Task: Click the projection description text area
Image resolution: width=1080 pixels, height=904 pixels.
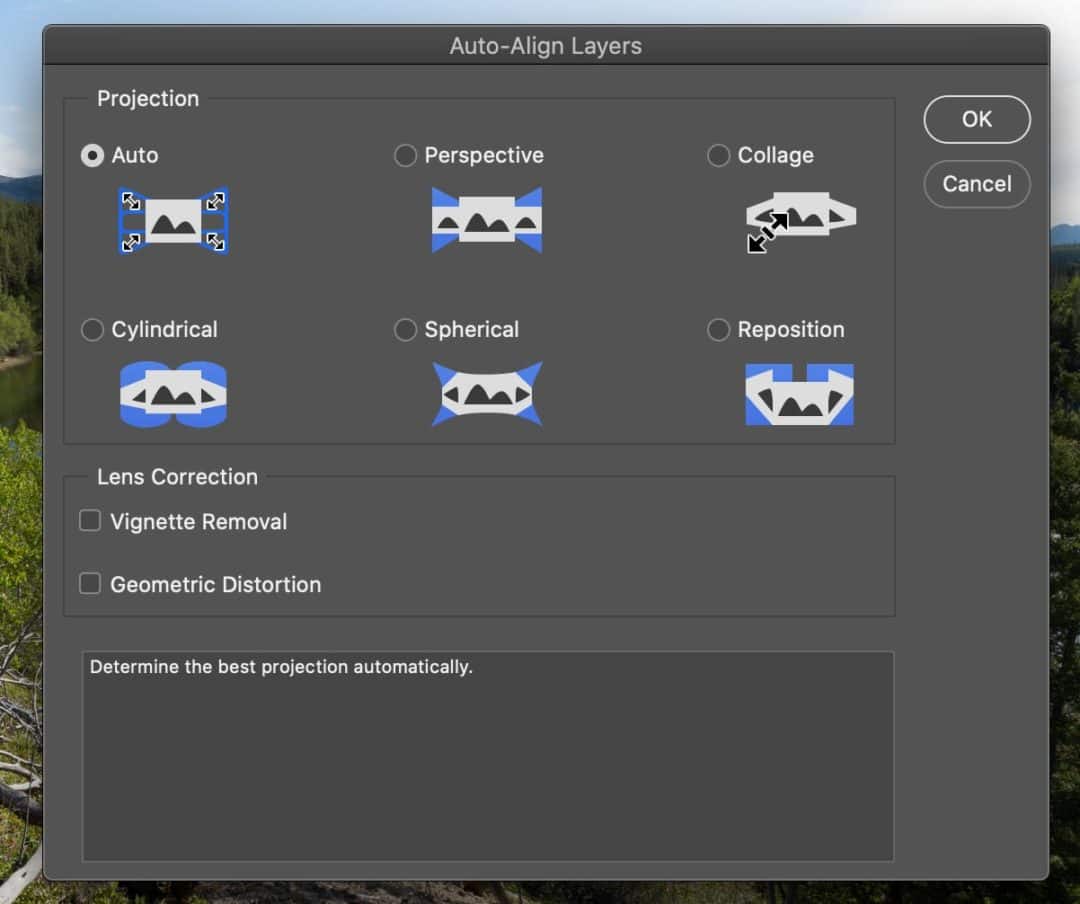Action: [487, 755]
